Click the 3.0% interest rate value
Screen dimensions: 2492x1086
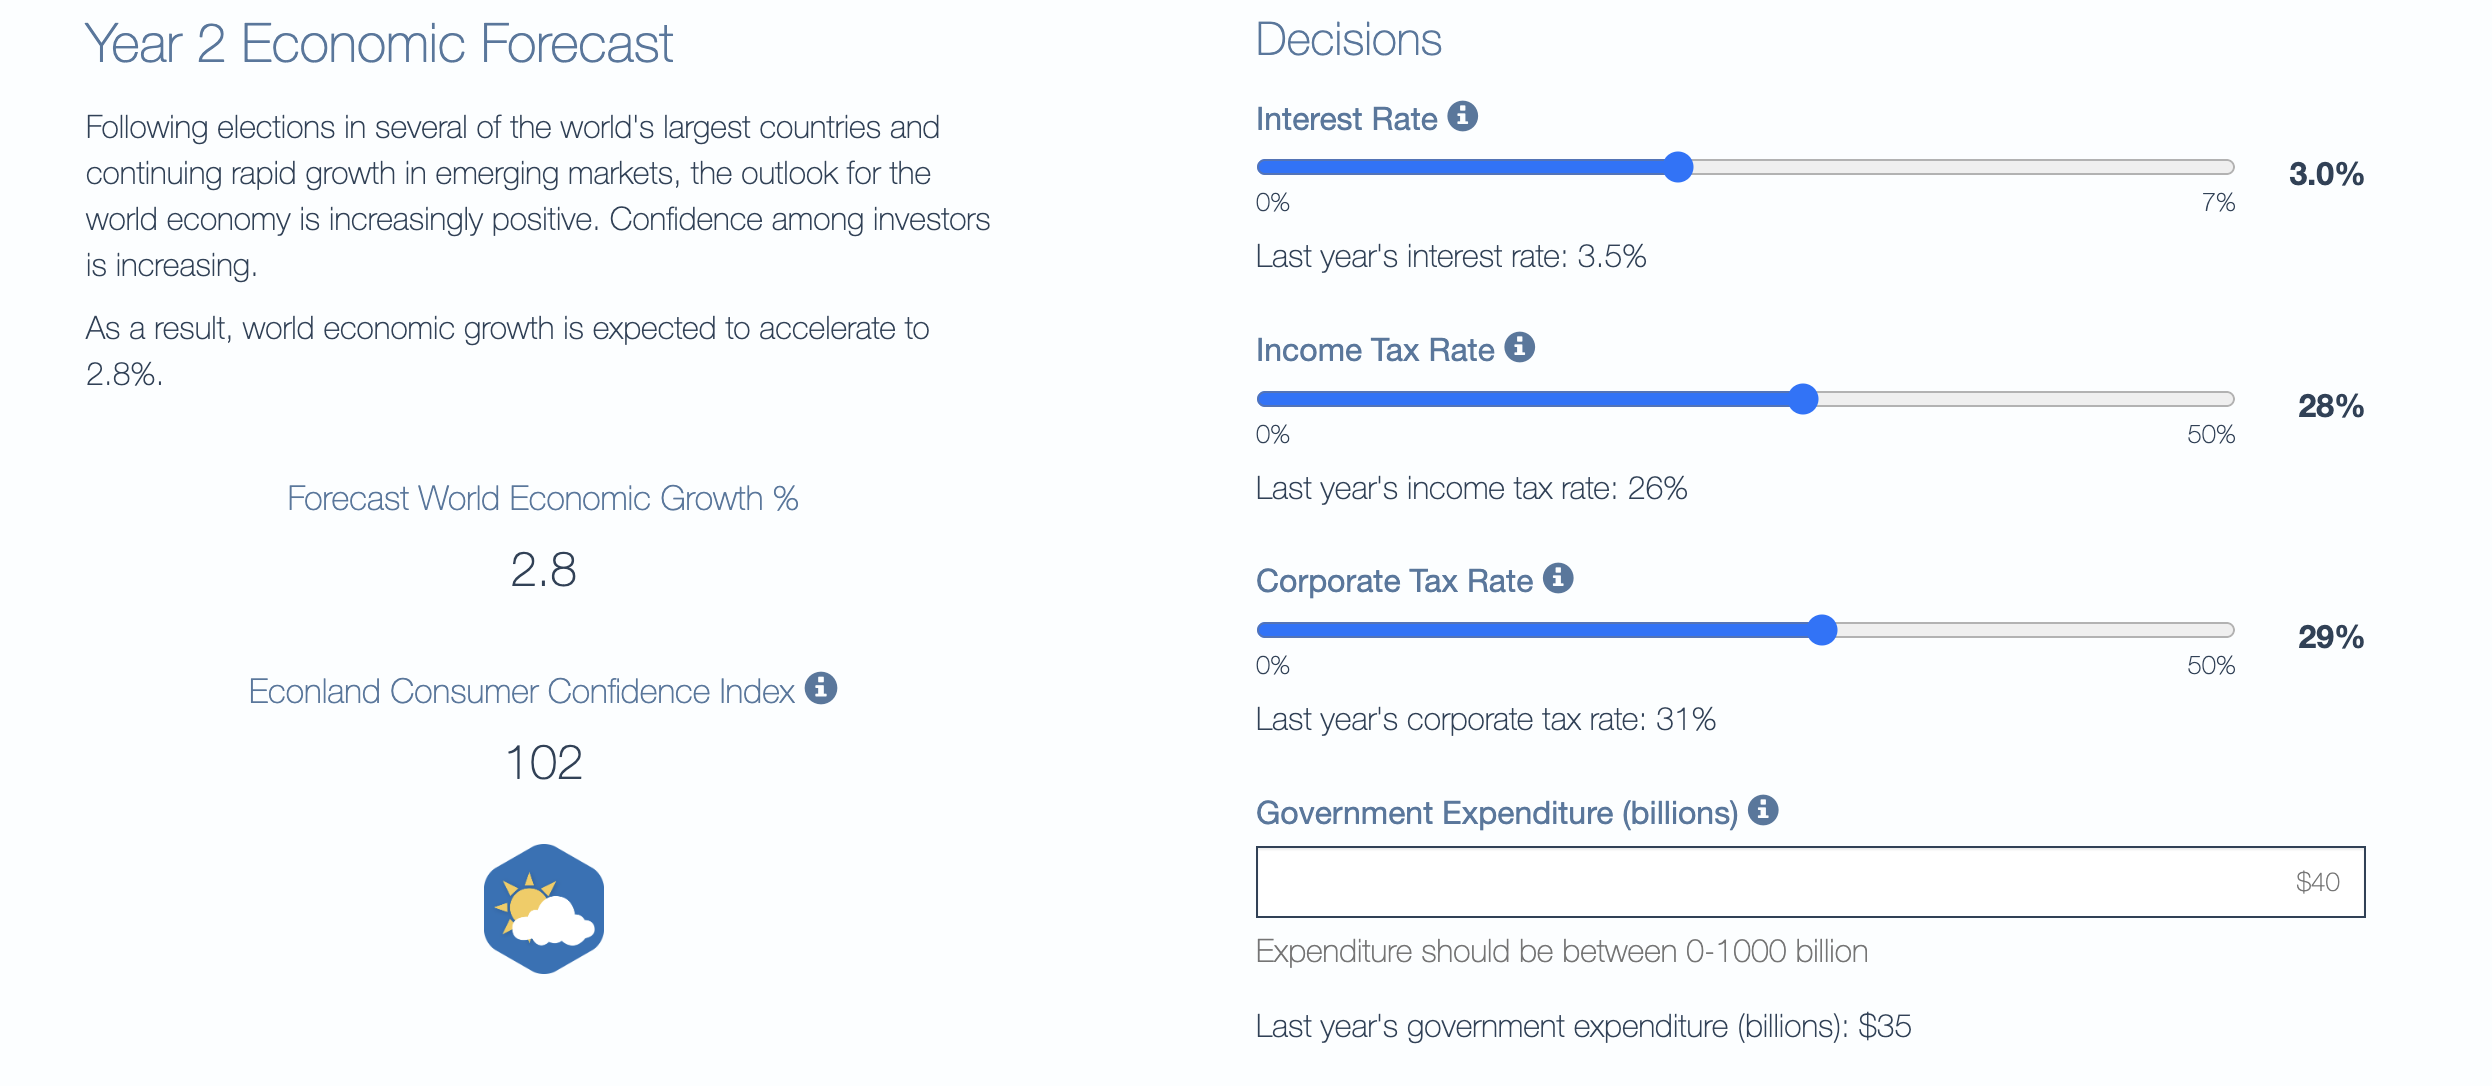tap(2327, 174)
